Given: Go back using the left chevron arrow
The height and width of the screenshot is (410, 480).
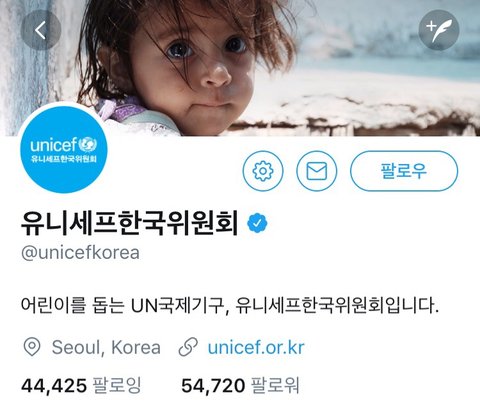Looking at the screenshot, I should (x=41, y=30).
